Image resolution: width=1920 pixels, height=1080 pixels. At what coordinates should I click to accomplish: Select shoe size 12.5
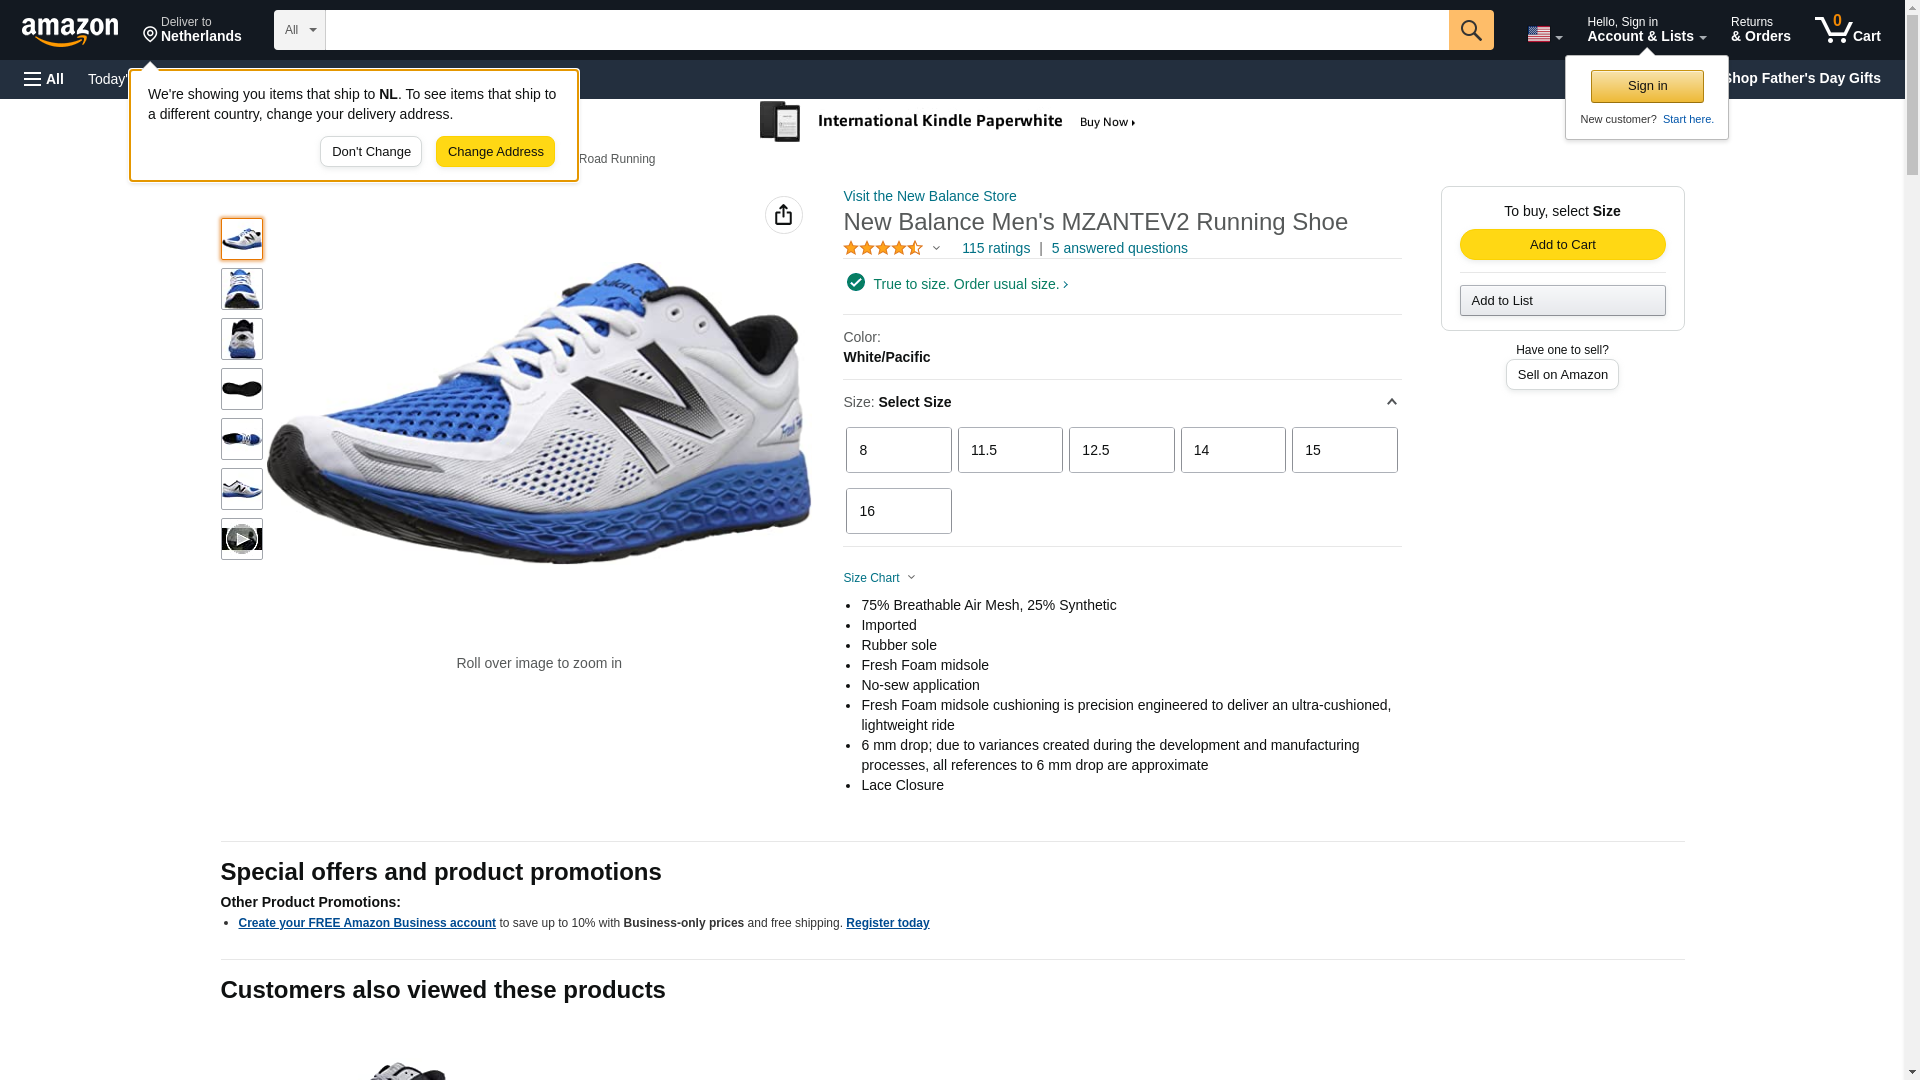[1121, 450]
